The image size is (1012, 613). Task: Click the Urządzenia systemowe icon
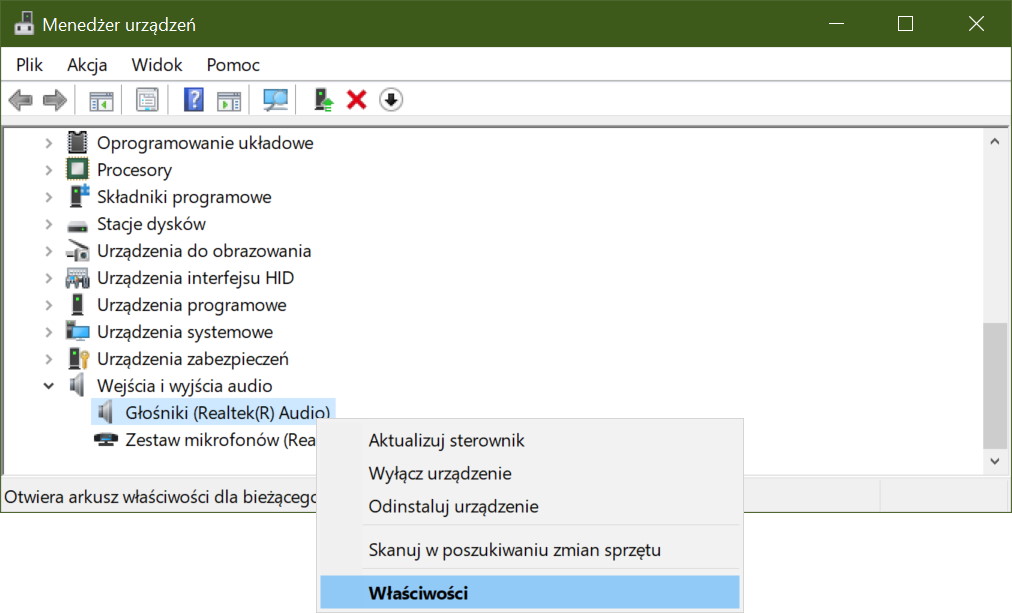pyautogui.click(x=77, y=332)
